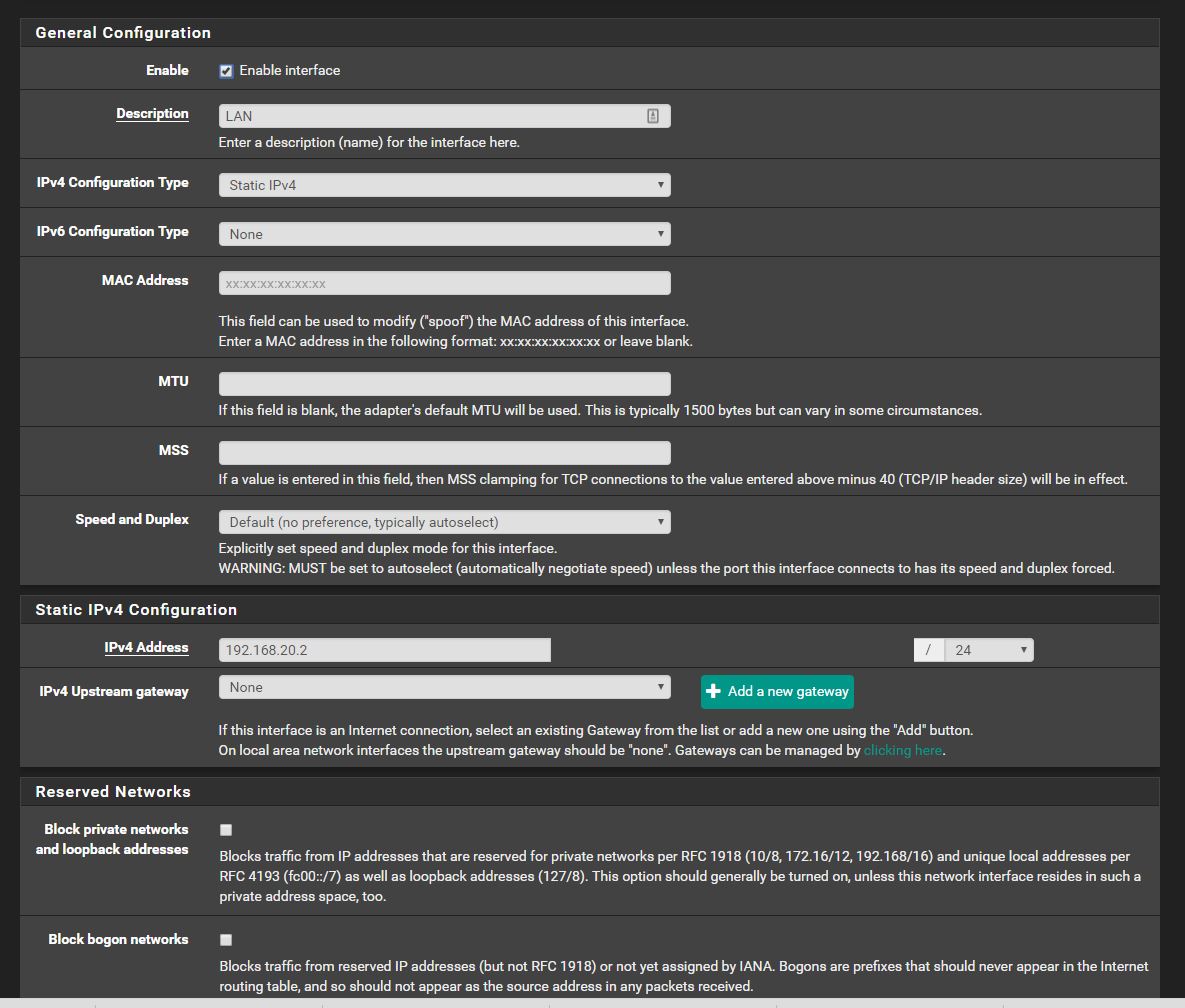Open the IPv4 Configuration Type dropdown
This screenshot has height=1008, width=1185.
click(444, 185)
